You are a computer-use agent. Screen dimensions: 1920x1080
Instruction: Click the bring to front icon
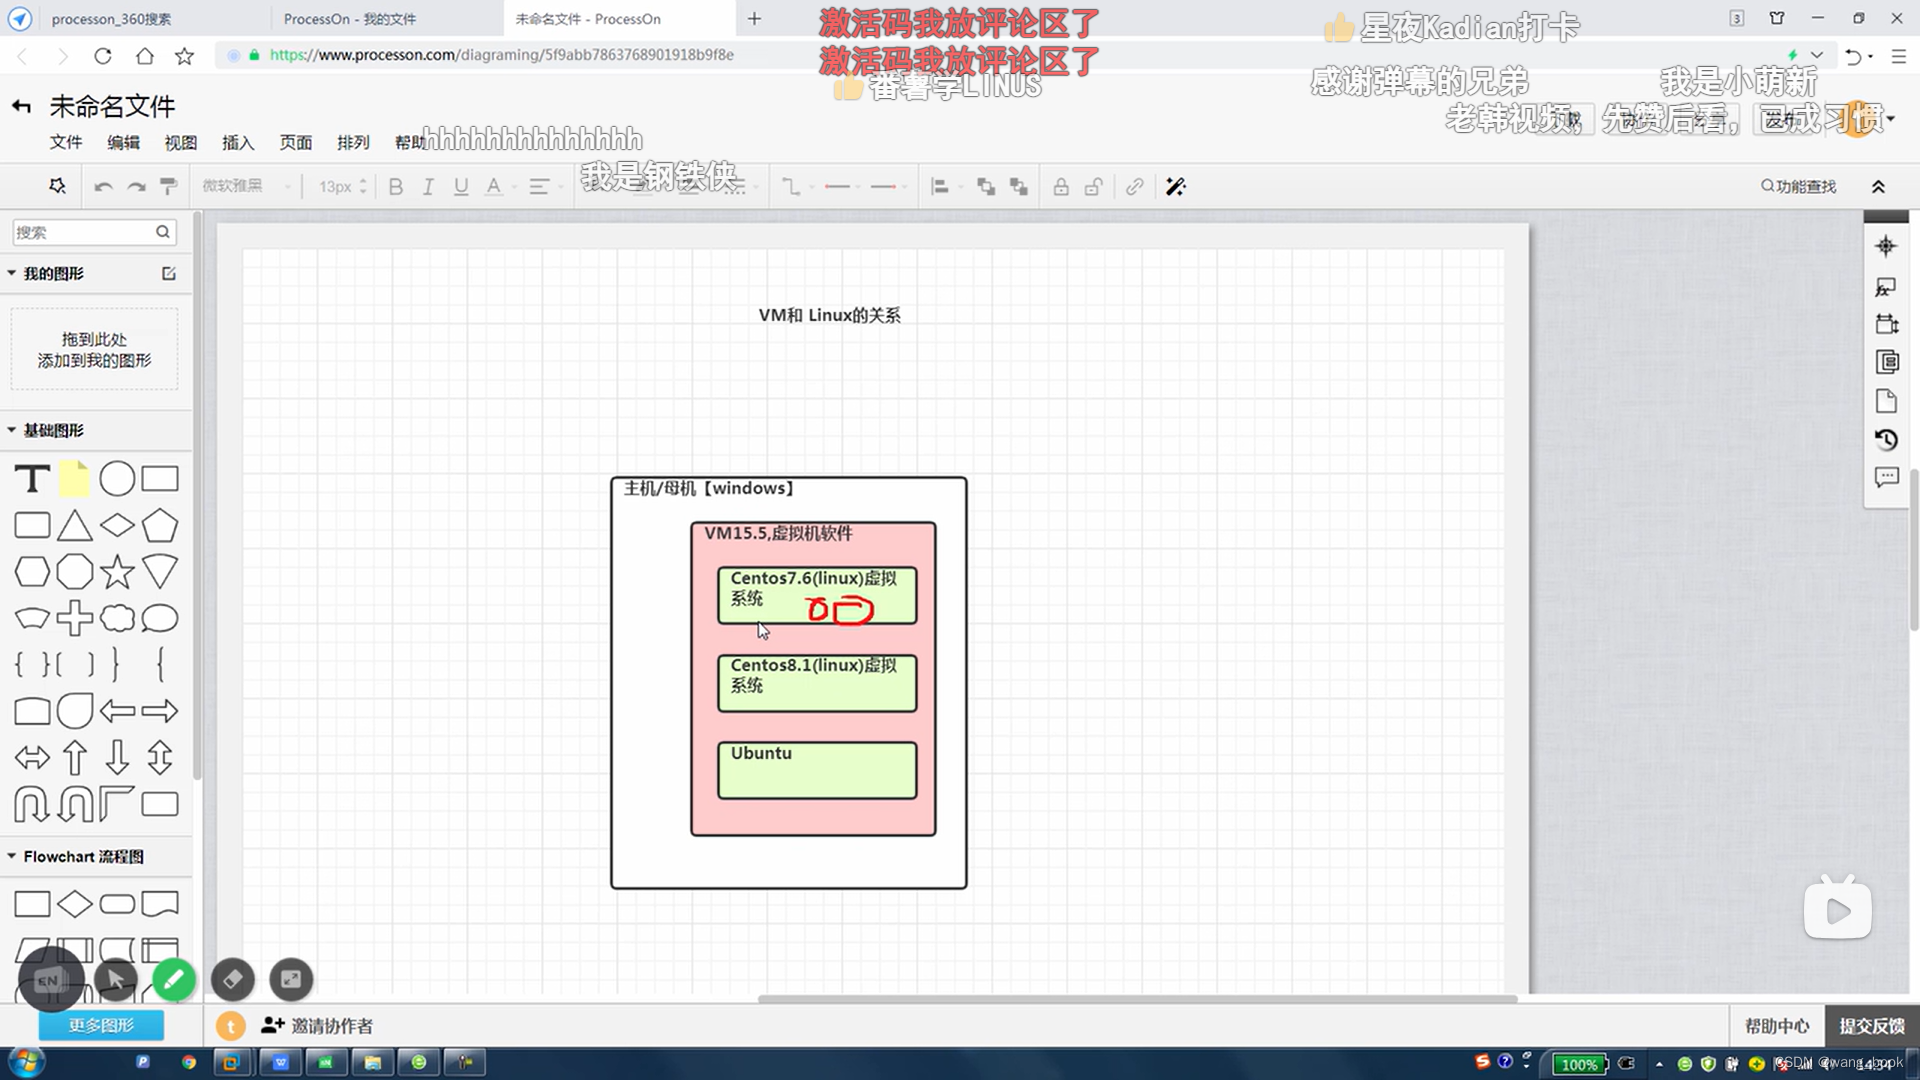click(986, 187)
